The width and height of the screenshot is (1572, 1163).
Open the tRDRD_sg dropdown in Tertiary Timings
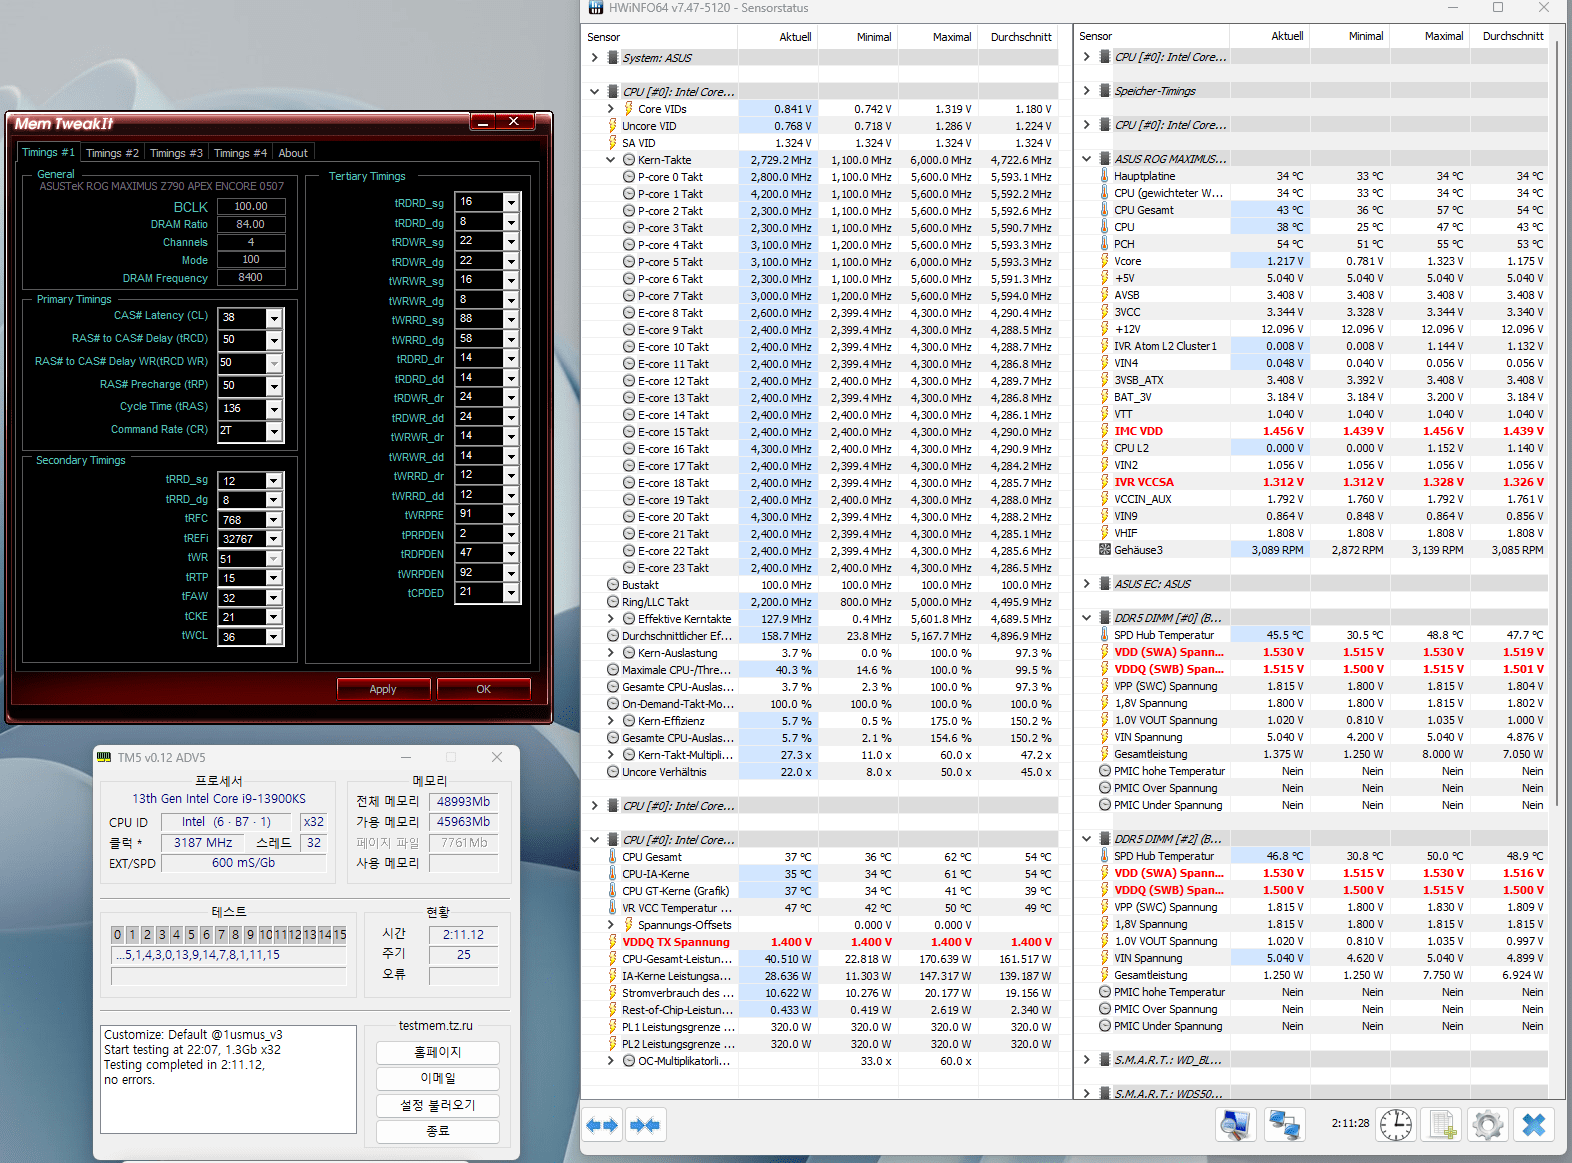click(x=511, y=202)
